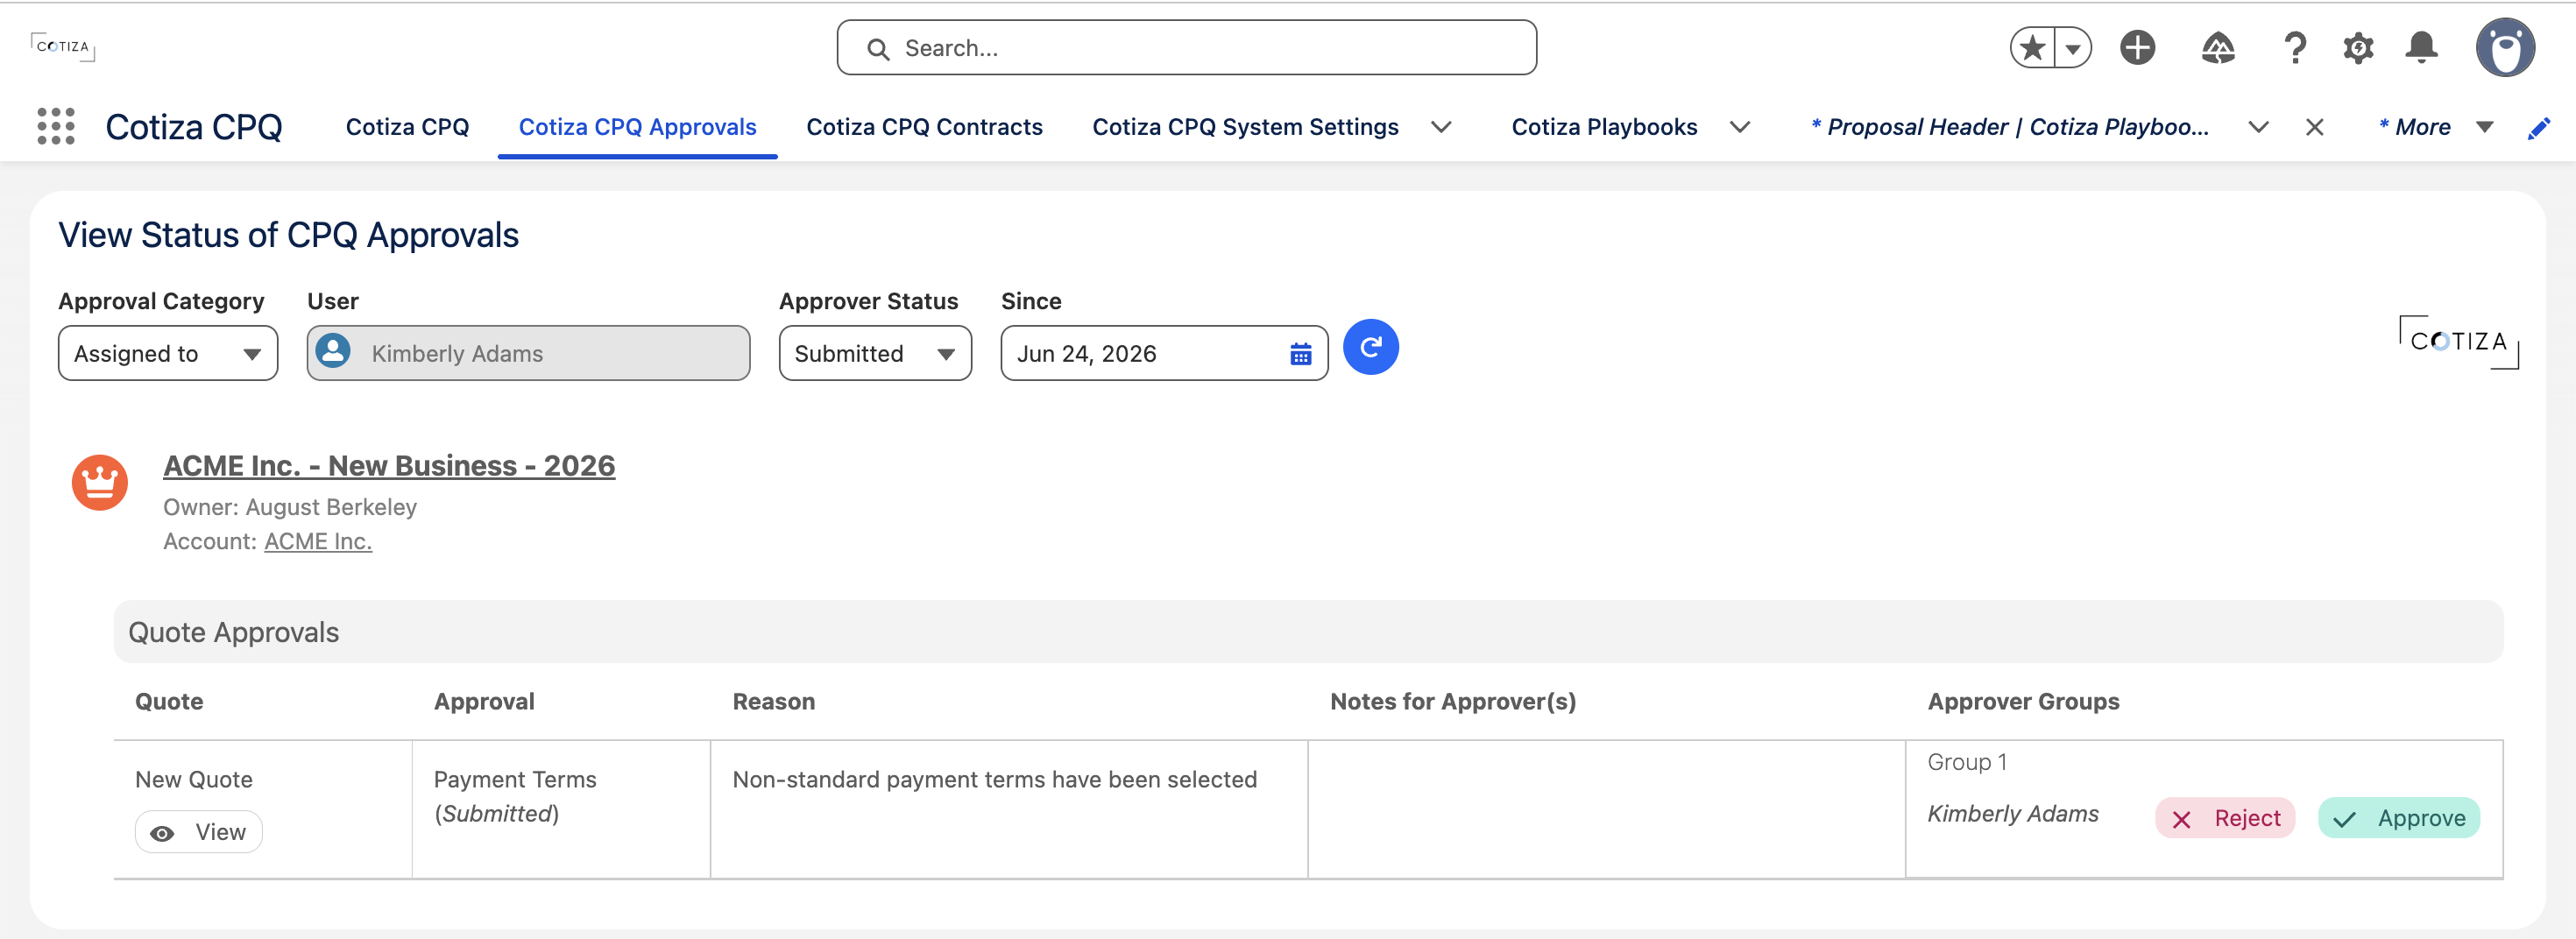Click the 'Quote Approvals' section header
Screen dimensions: 2576x939
tap(1308, 632)
